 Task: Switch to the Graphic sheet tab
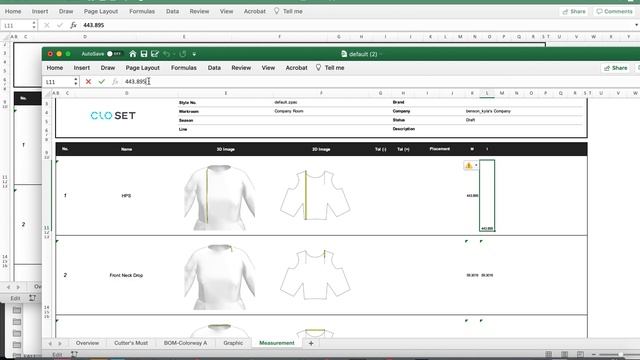(x=233, y=343)
